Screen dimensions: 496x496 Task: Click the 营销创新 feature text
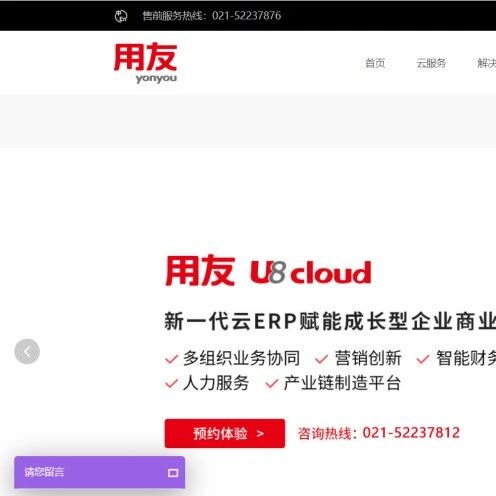click(368, 358)
